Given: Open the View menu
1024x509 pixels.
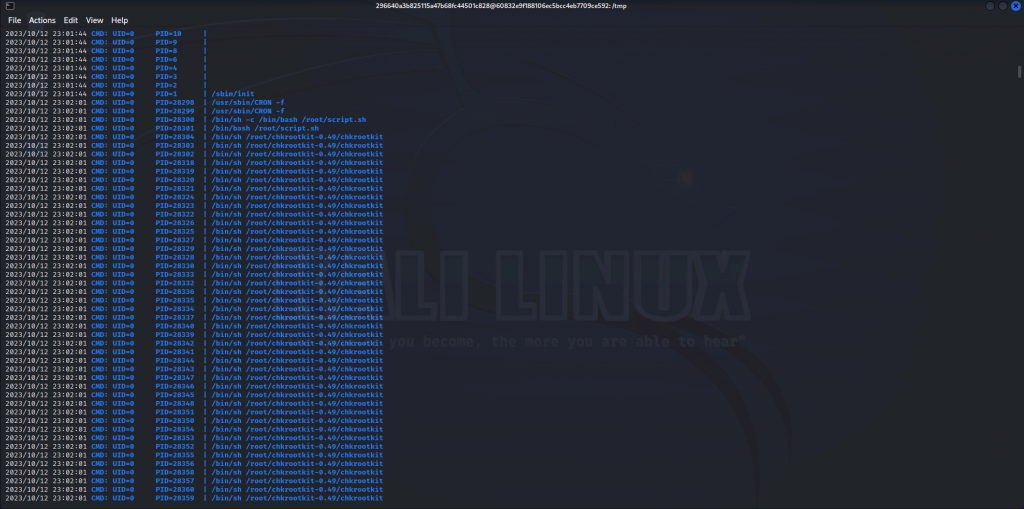Looking at the screenshot, I should [95, 20].
